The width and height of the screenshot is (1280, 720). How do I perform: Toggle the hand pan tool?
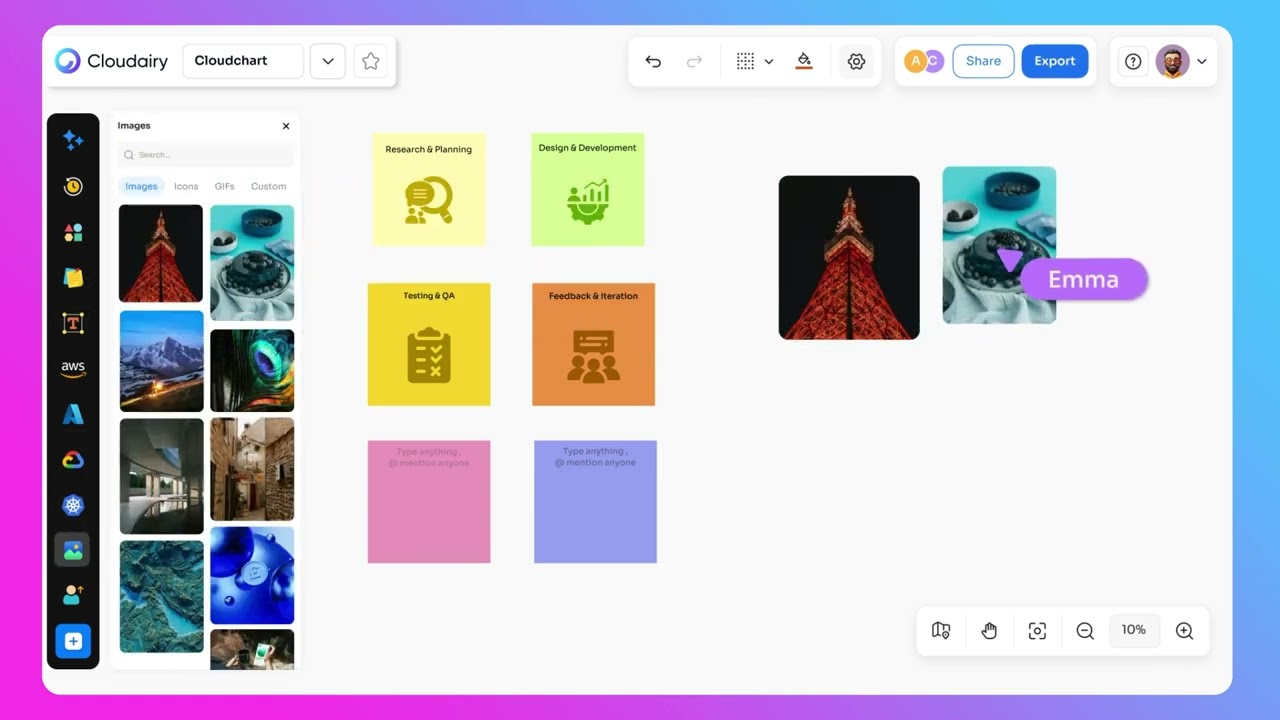tap(989, 631)
